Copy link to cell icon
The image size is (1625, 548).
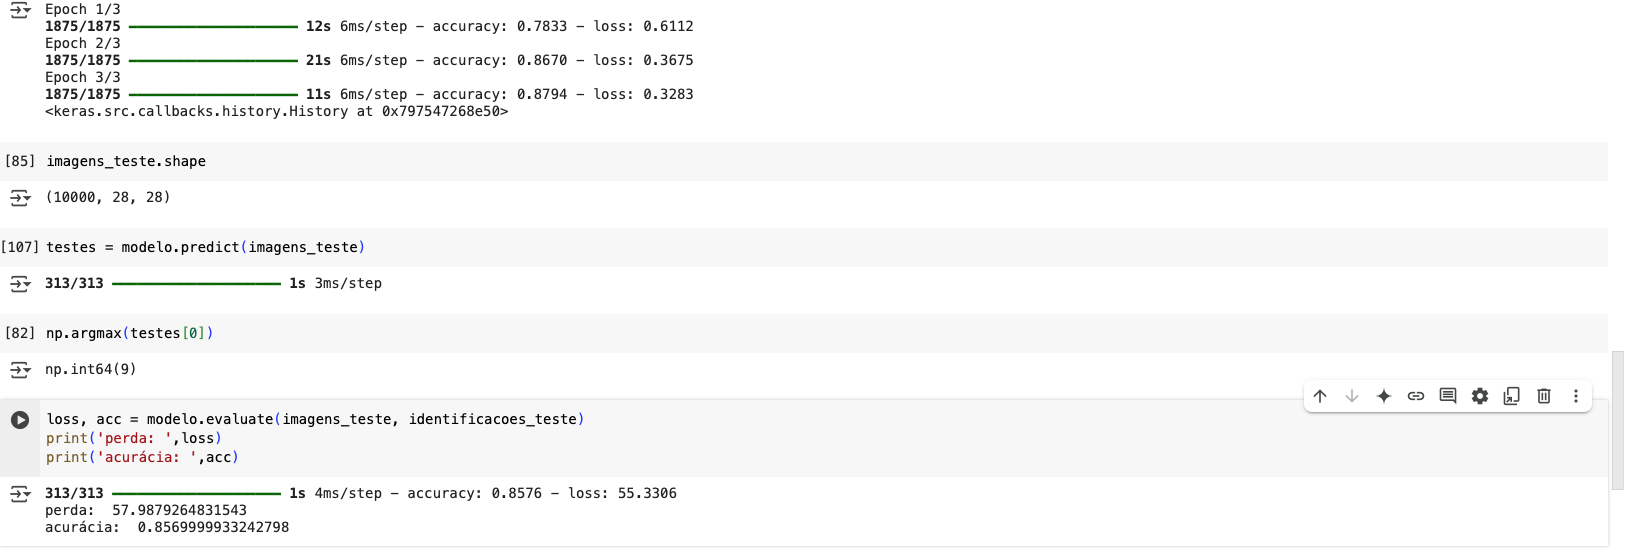coord(1416,396)
